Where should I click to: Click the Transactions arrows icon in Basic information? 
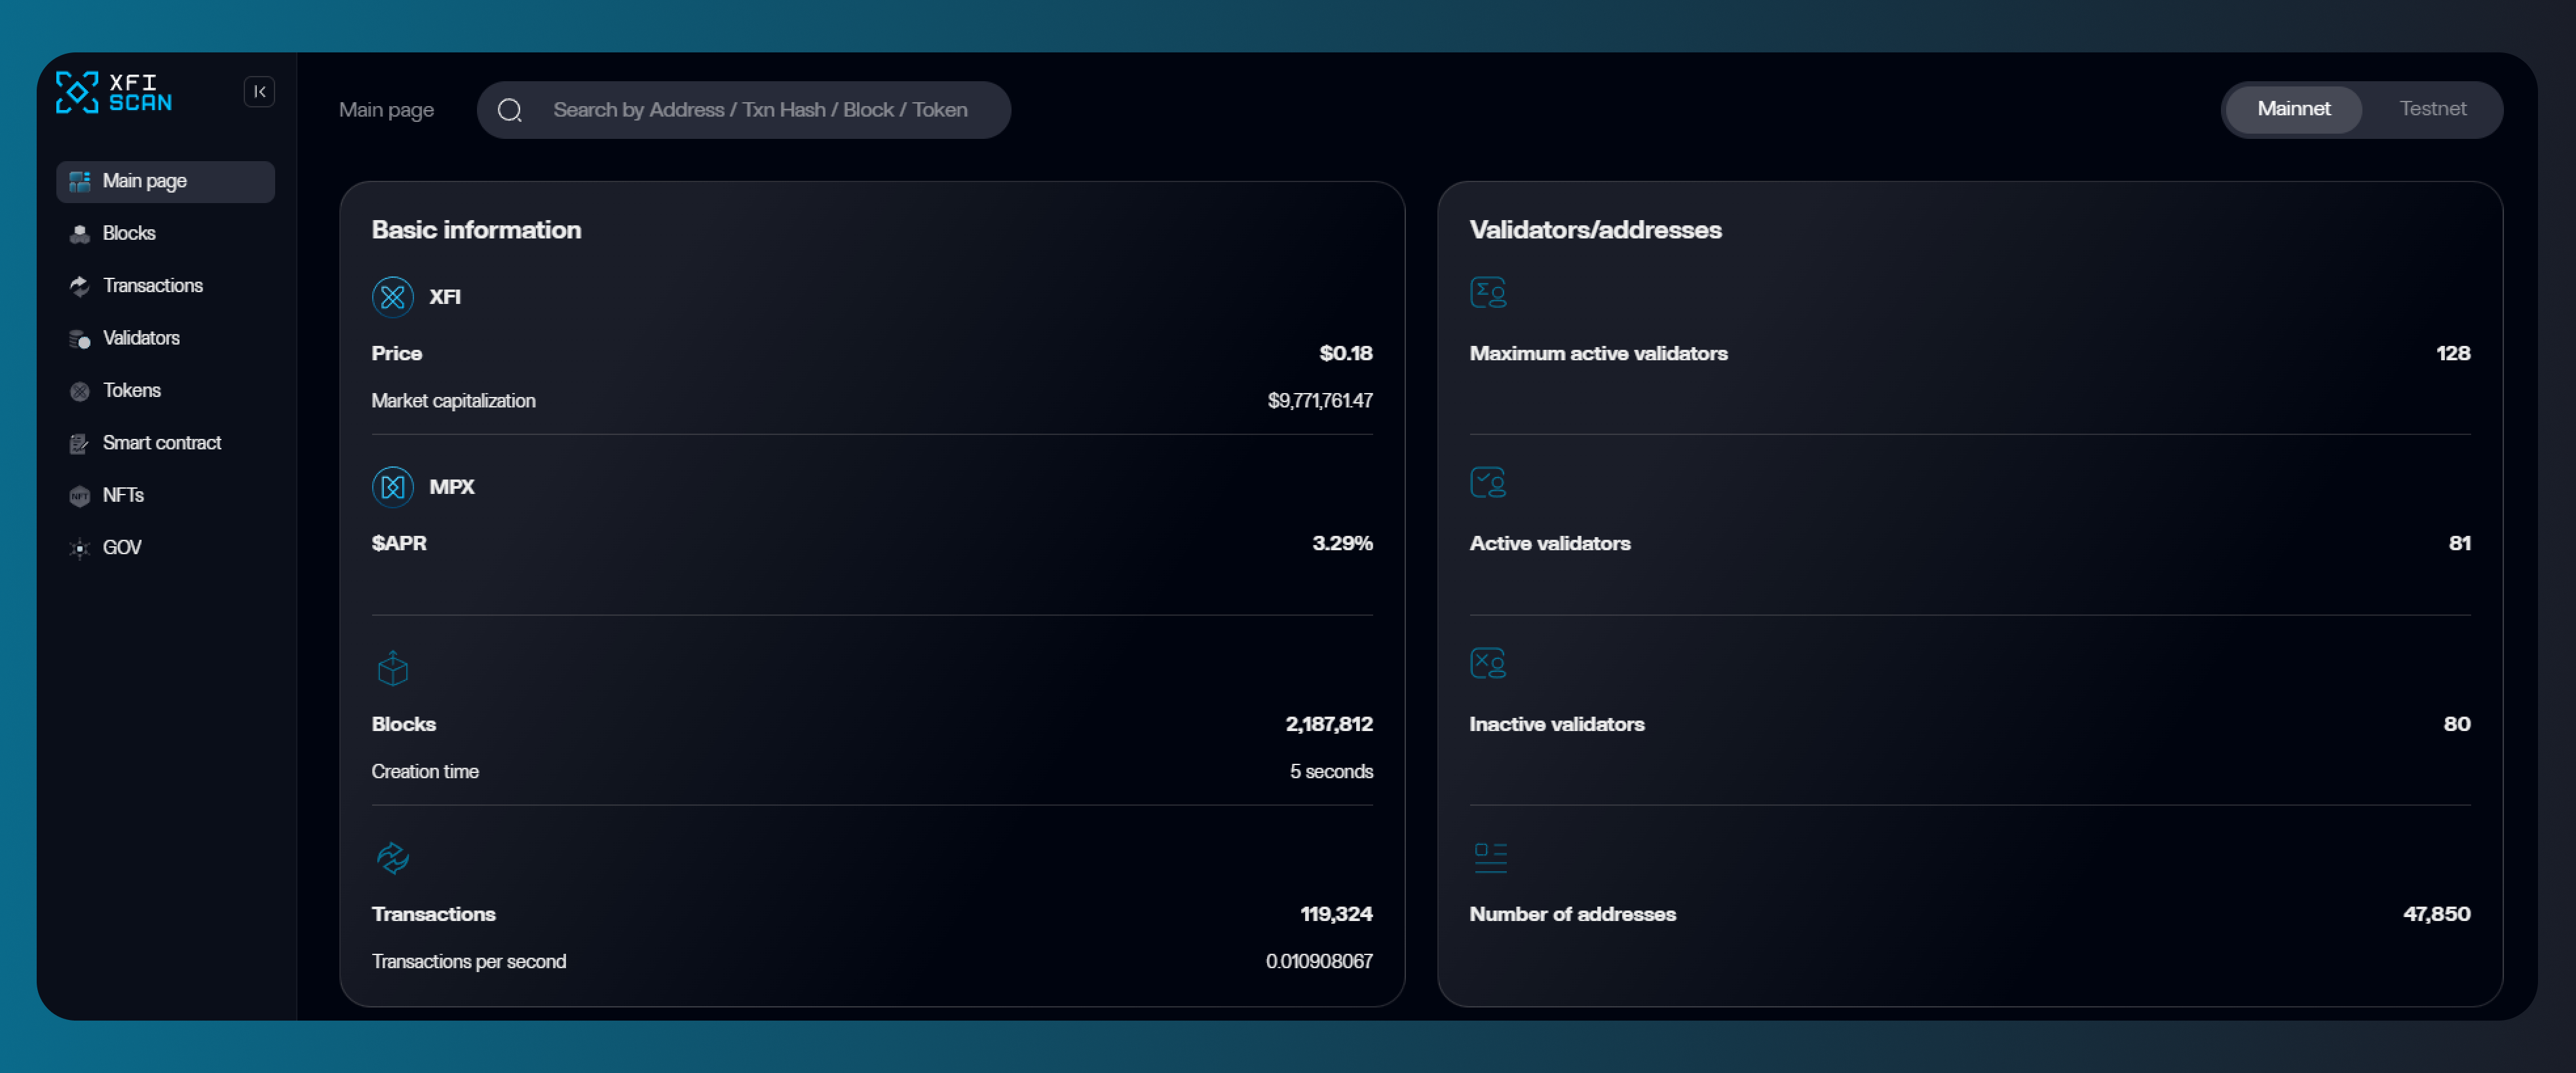click(393, 858)
